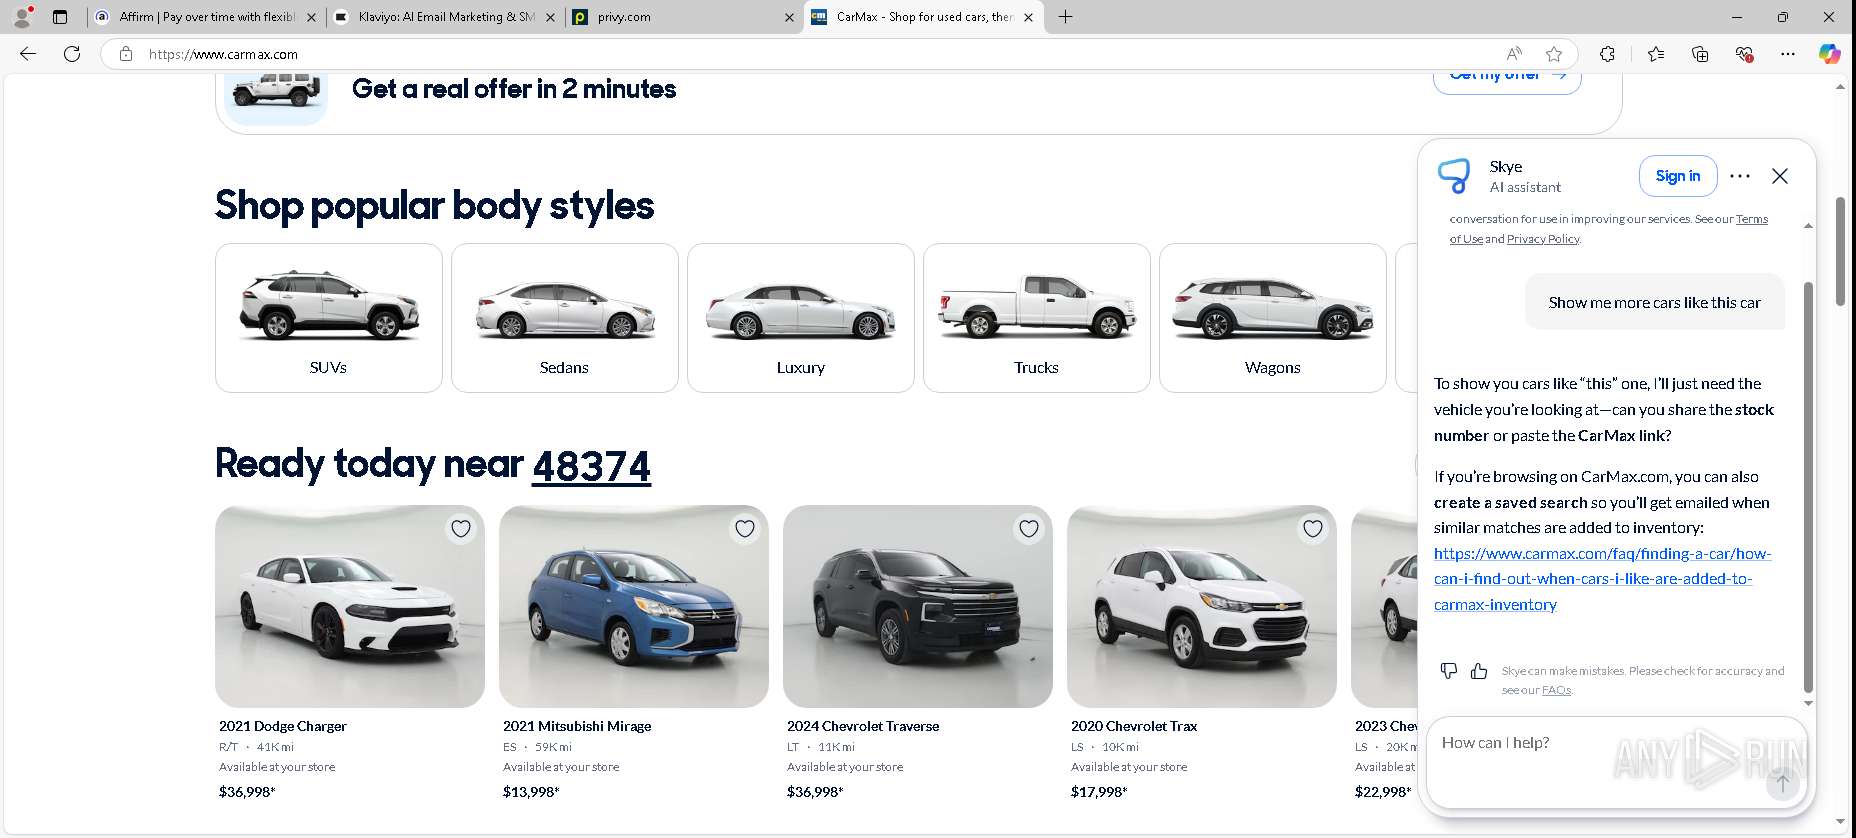This screenshot has width=1856, height=838.
Task: Open the tab actions menu icon
Action: coord(60,16)
